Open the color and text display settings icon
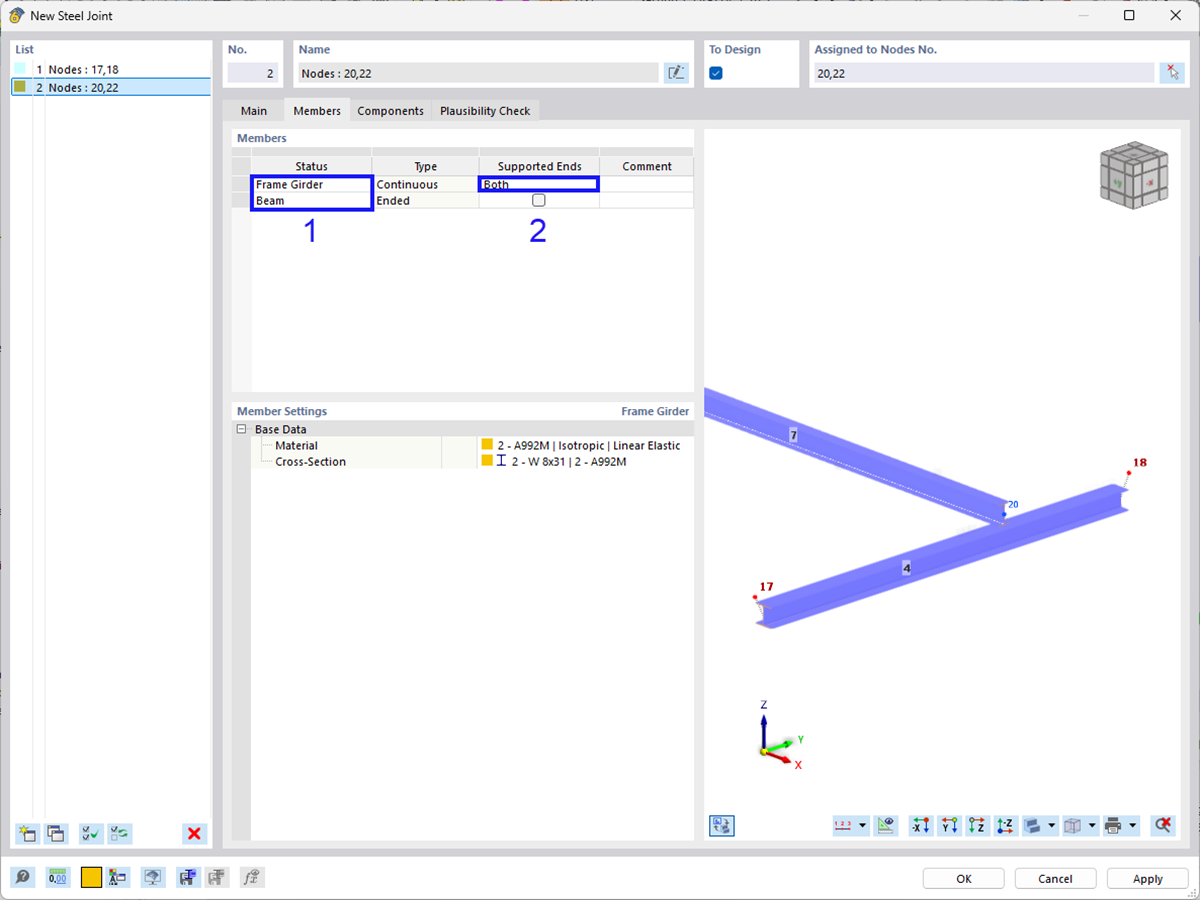This screenshot has height=900, width=1200. click(118, 878)
